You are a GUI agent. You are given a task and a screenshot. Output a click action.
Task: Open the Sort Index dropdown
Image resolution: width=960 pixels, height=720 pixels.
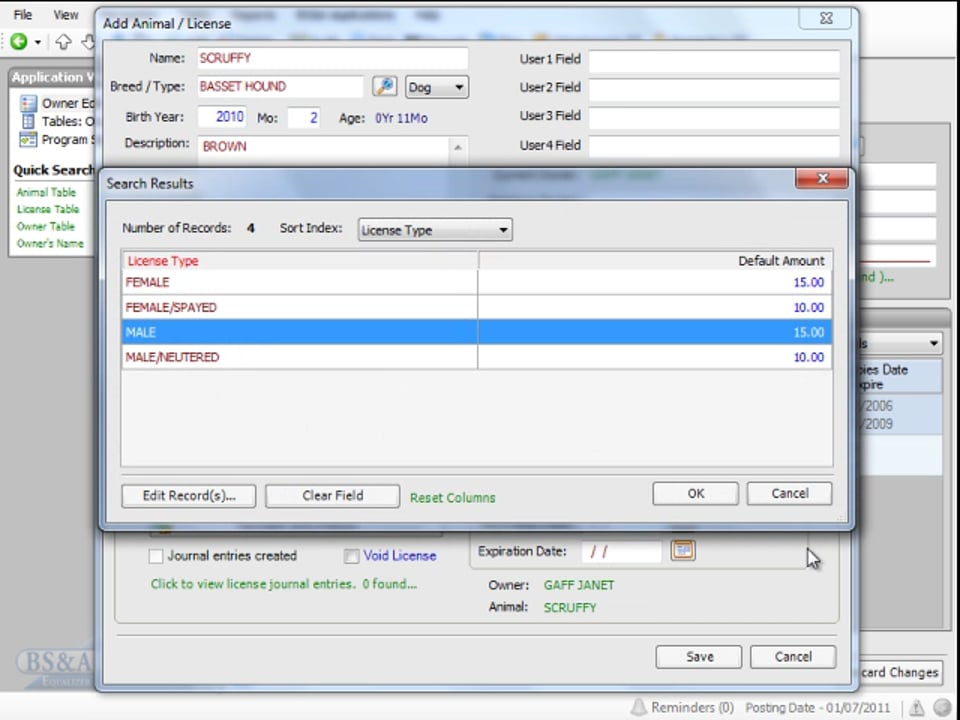point(435,230)
